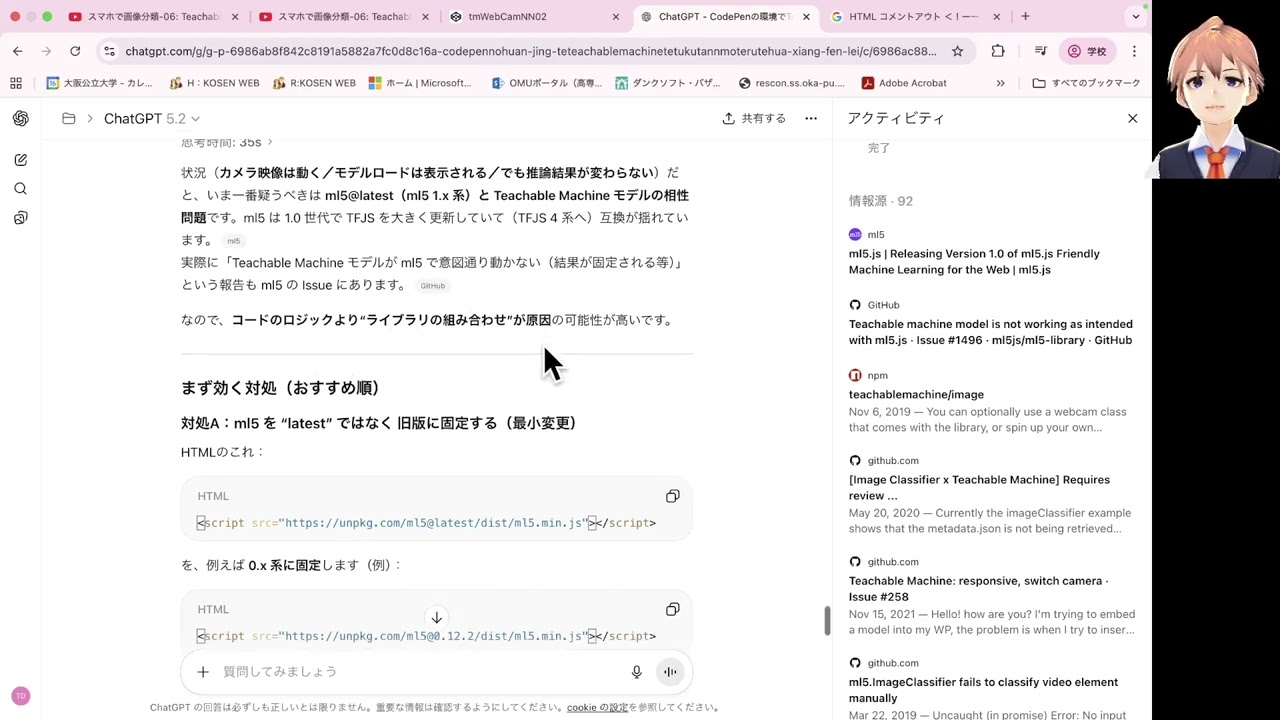
Task: Open the cookie の設定 link
Action: [x=597, y=707]
